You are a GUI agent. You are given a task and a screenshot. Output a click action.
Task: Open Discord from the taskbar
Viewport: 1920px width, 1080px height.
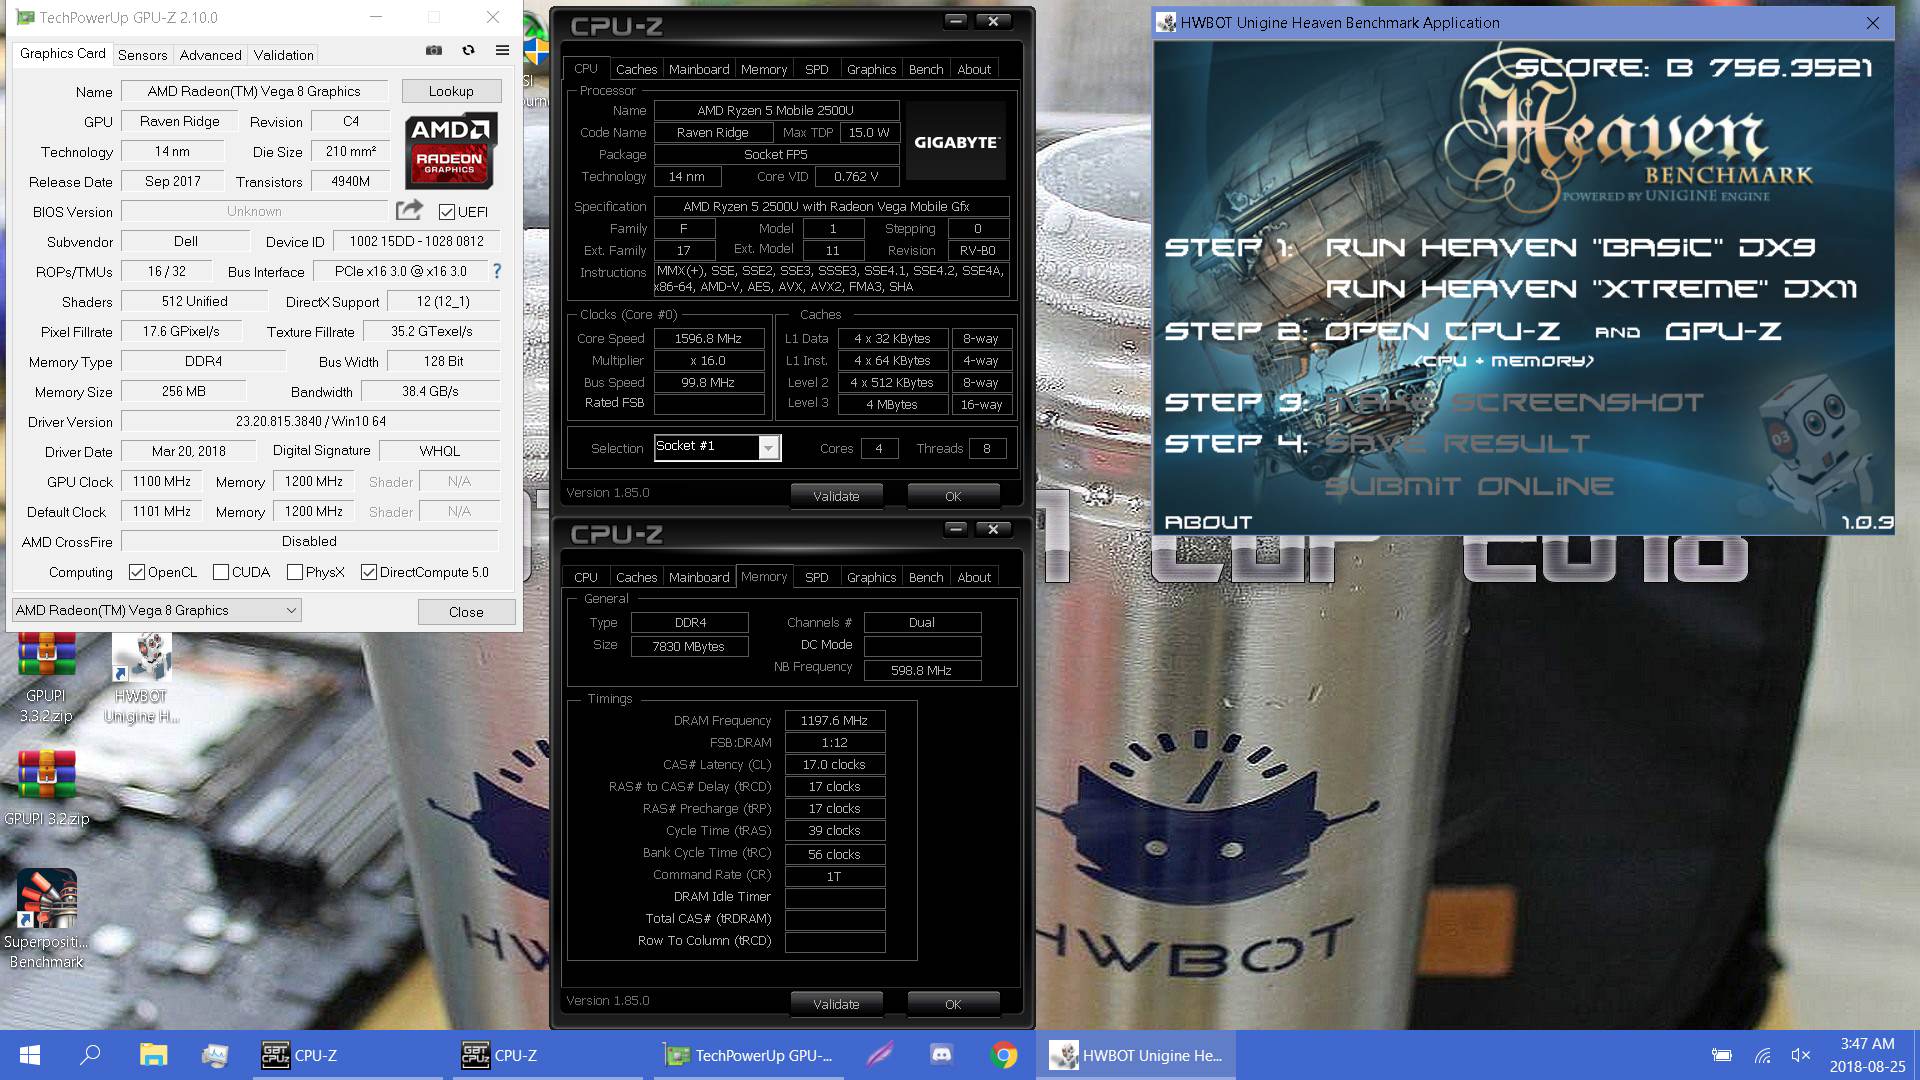[941, 1055]
